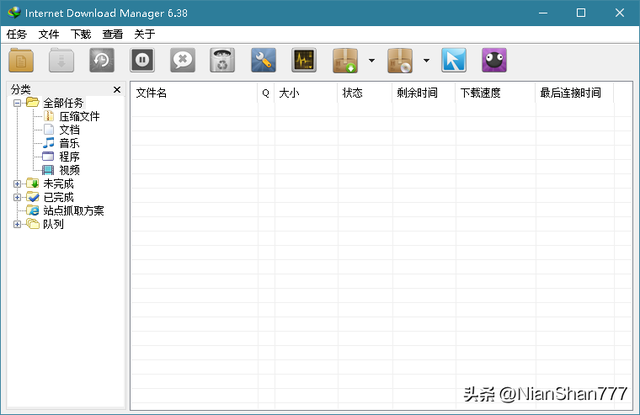Select the 文档 category
Screen dimensions: 640x415
click(69, 130)
